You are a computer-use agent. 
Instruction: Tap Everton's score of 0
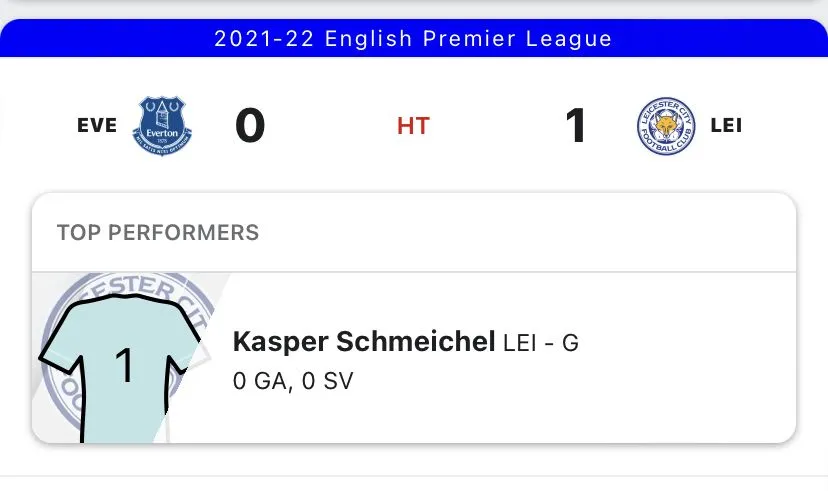coord(250,127)
